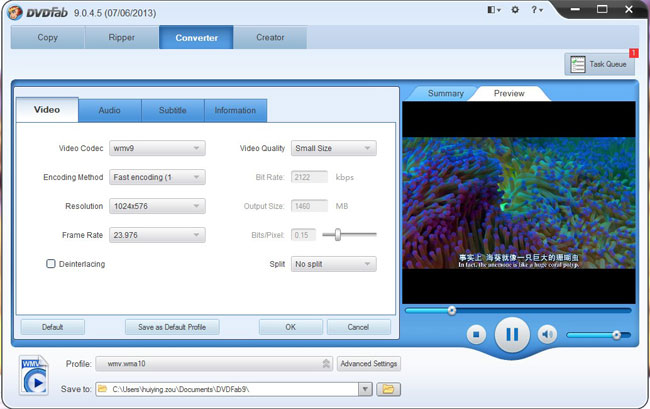Viewport: 650px width, 409px height.
Task: Click the WMV profile format icon
Action: point(34,375)
